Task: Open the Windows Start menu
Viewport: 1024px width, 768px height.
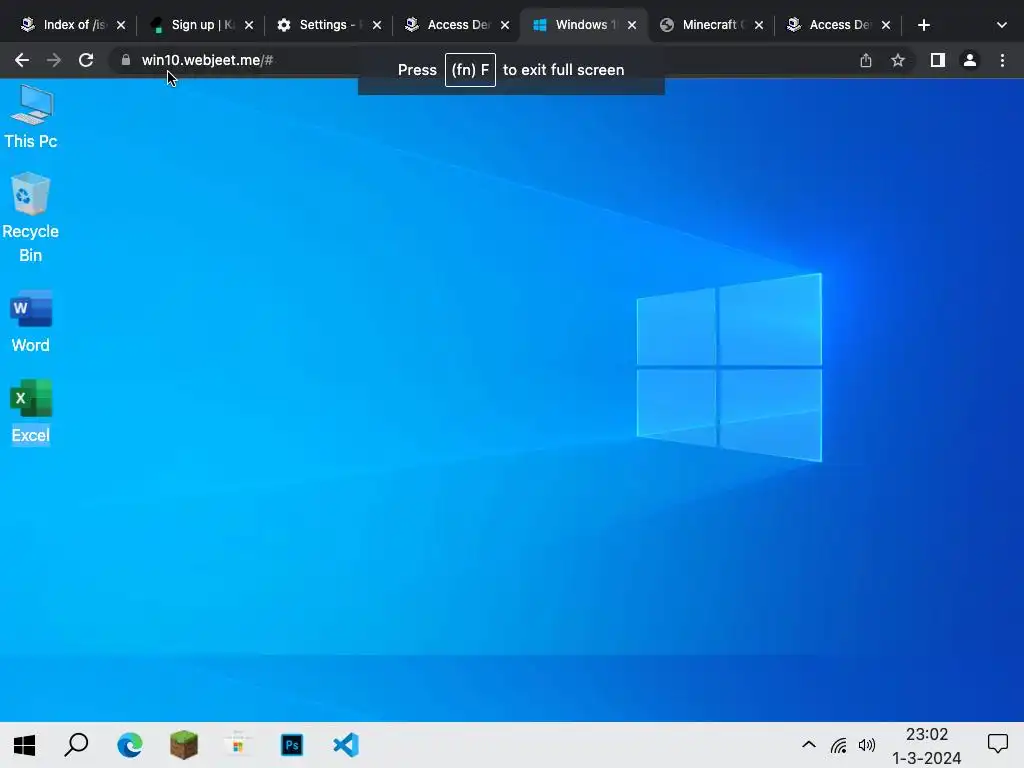Action: 24,744
